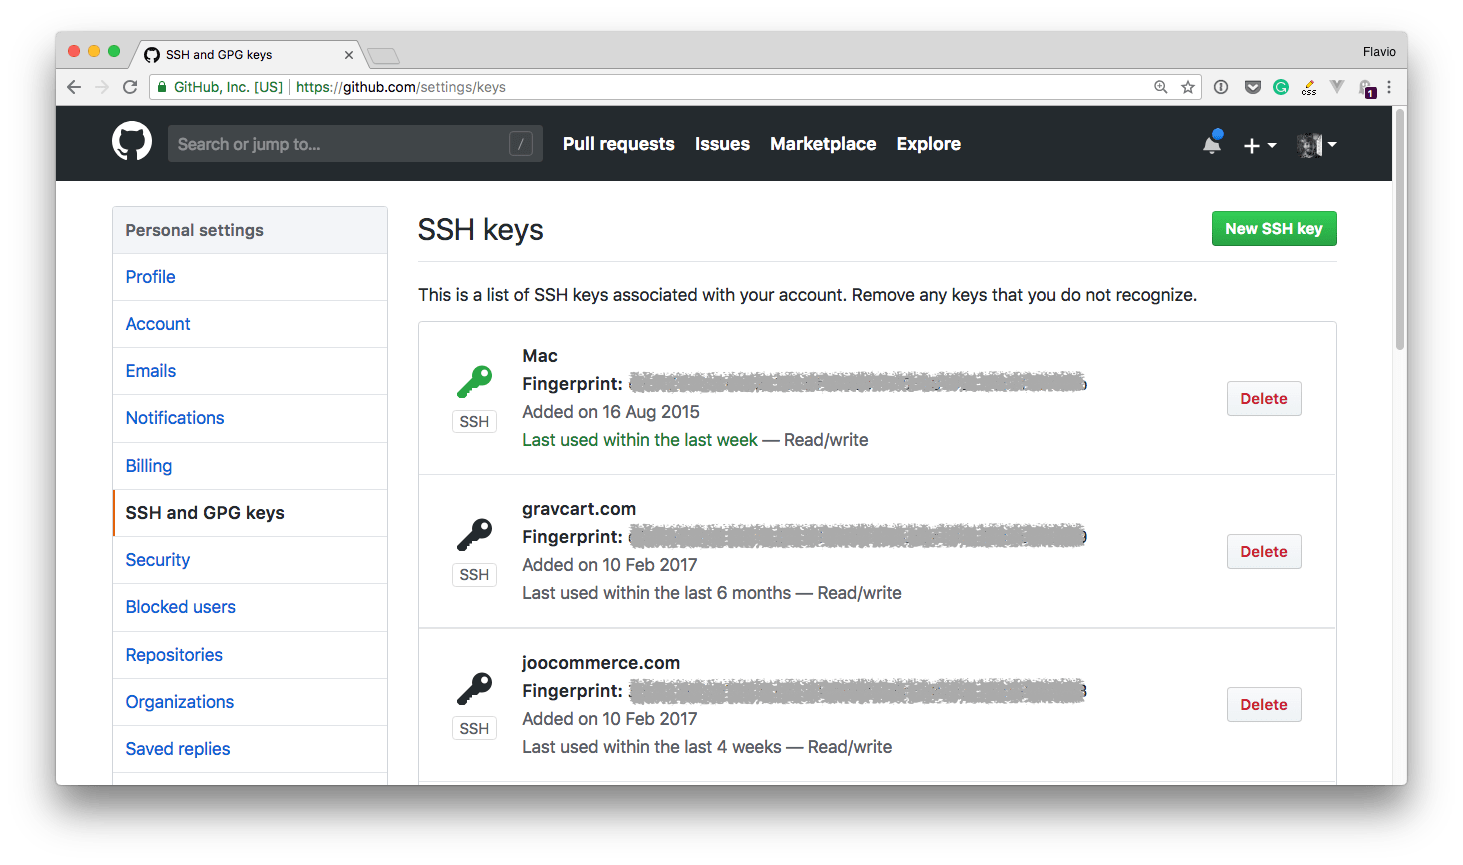Image resolution: width=1463 pixels, height=865 pixels.
Task: Open the notifications bell icon
Action: coord(1211,144)
